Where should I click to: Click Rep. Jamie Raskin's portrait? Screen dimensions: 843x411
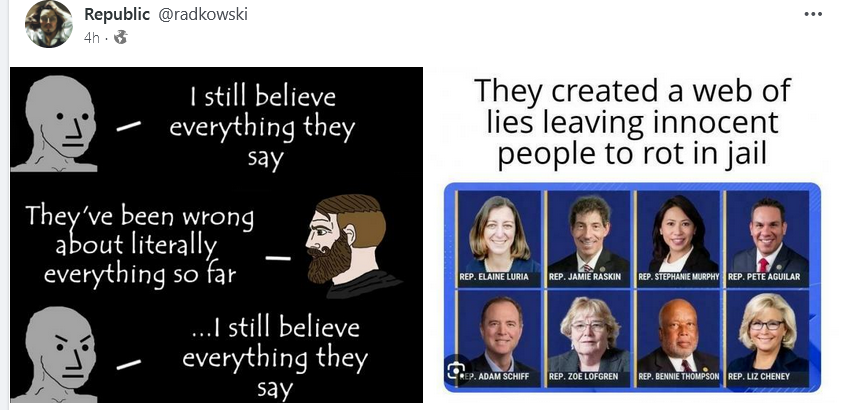click(589, 237)
